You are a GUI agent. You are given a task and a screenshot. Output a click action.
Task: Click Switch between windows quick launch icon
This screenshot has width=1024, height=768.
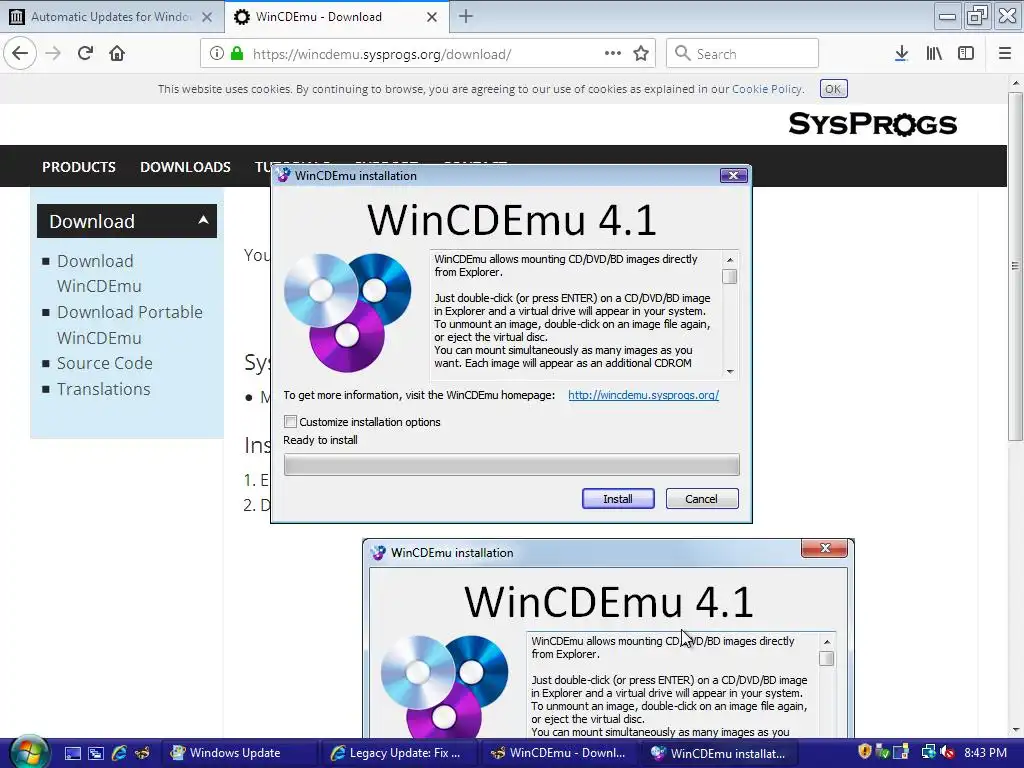95,753
